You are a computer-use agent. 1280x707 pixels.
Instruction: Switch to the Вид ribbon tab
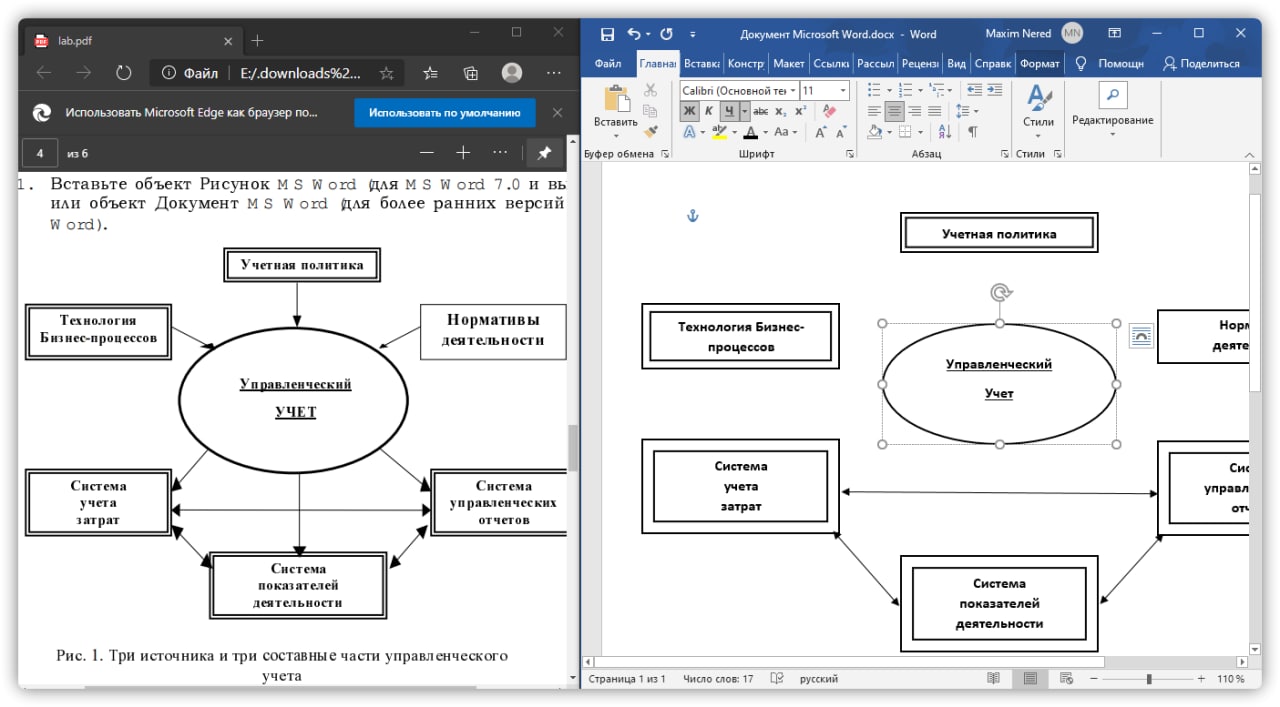click(x=957, y=63)
